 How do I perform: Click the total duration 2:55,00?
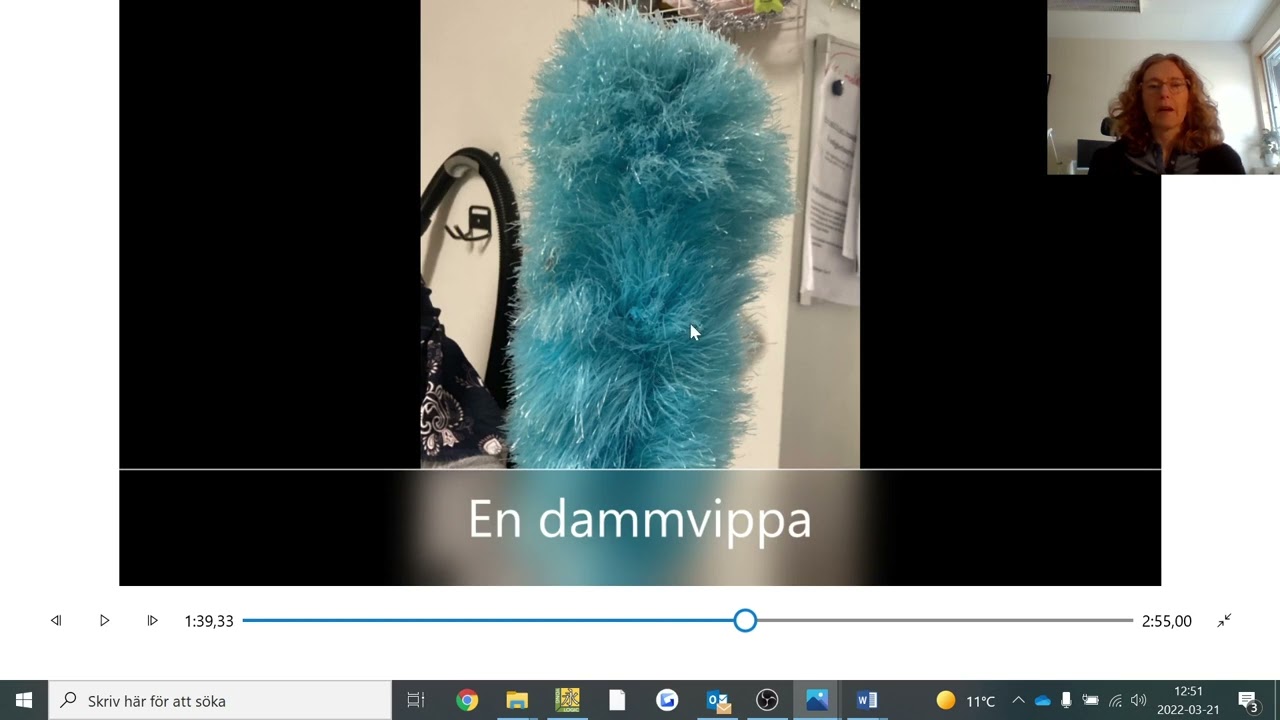(x=1167, y=621)
